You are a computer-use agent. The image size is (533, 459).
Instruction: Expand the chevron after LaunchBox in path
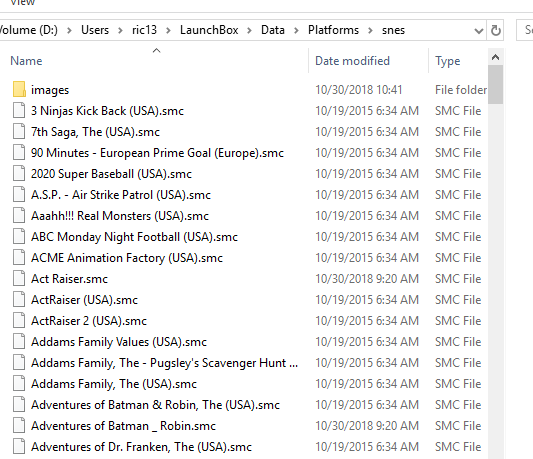tap(249, 31)
